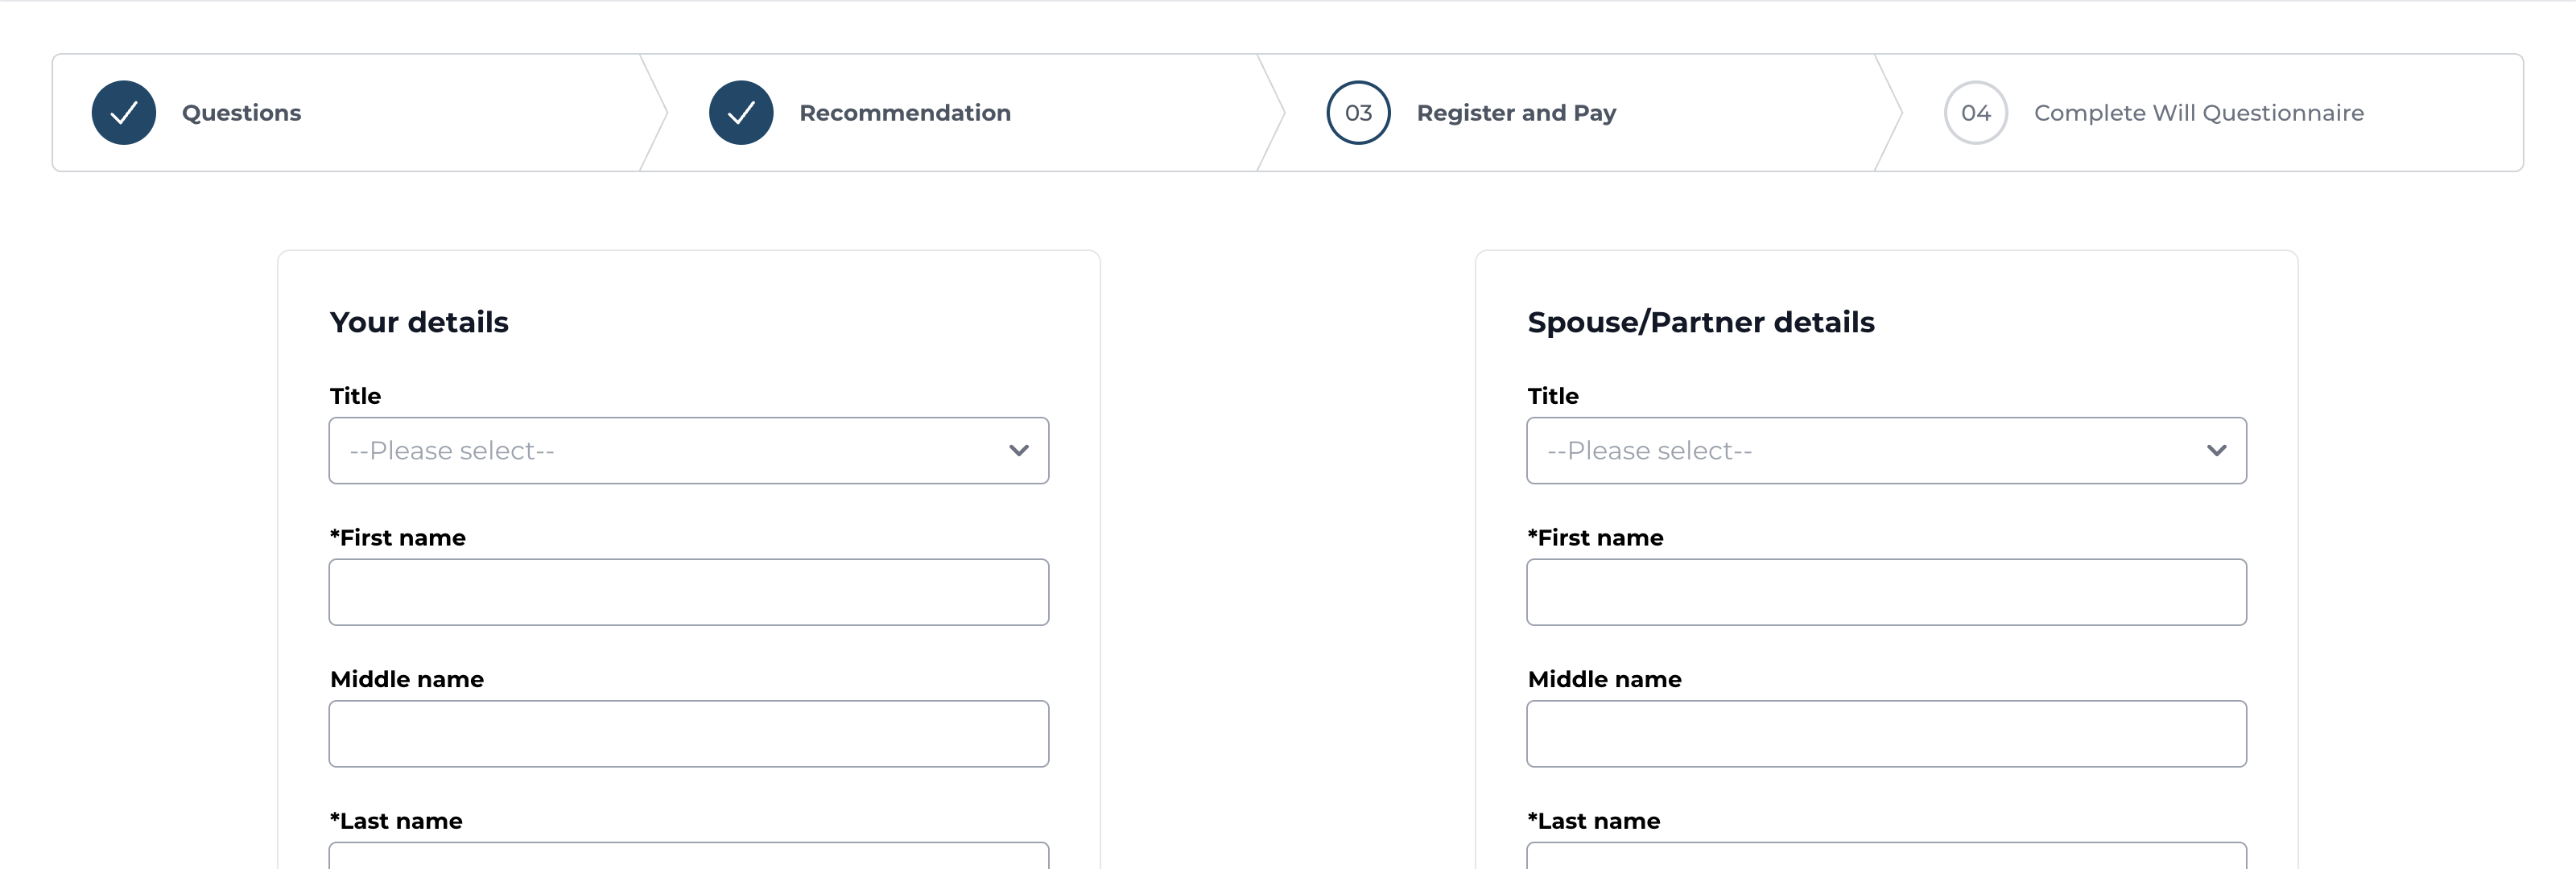
Task: Open the Your details Title dropdown
Action: [x=688, y=451]
